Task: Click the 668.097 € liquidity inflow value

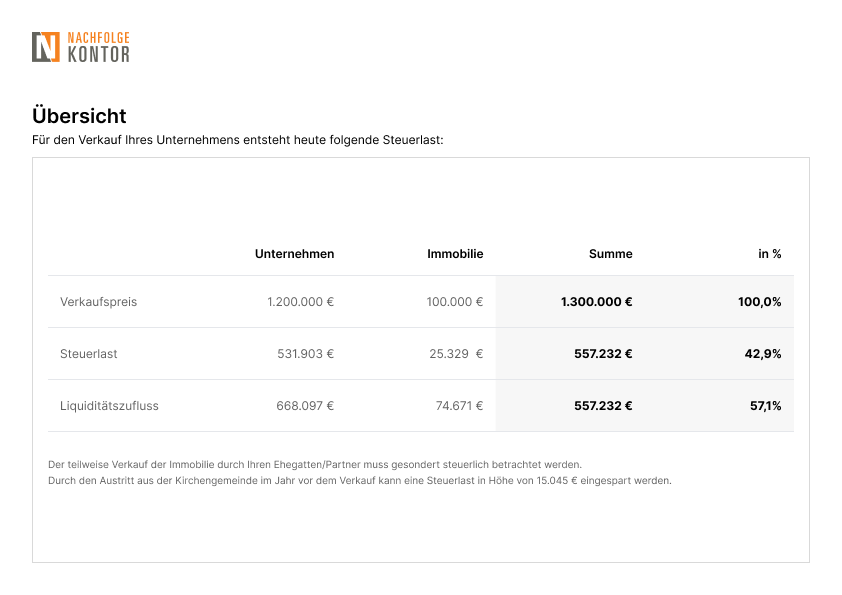Action: click(x=305, y=406)
